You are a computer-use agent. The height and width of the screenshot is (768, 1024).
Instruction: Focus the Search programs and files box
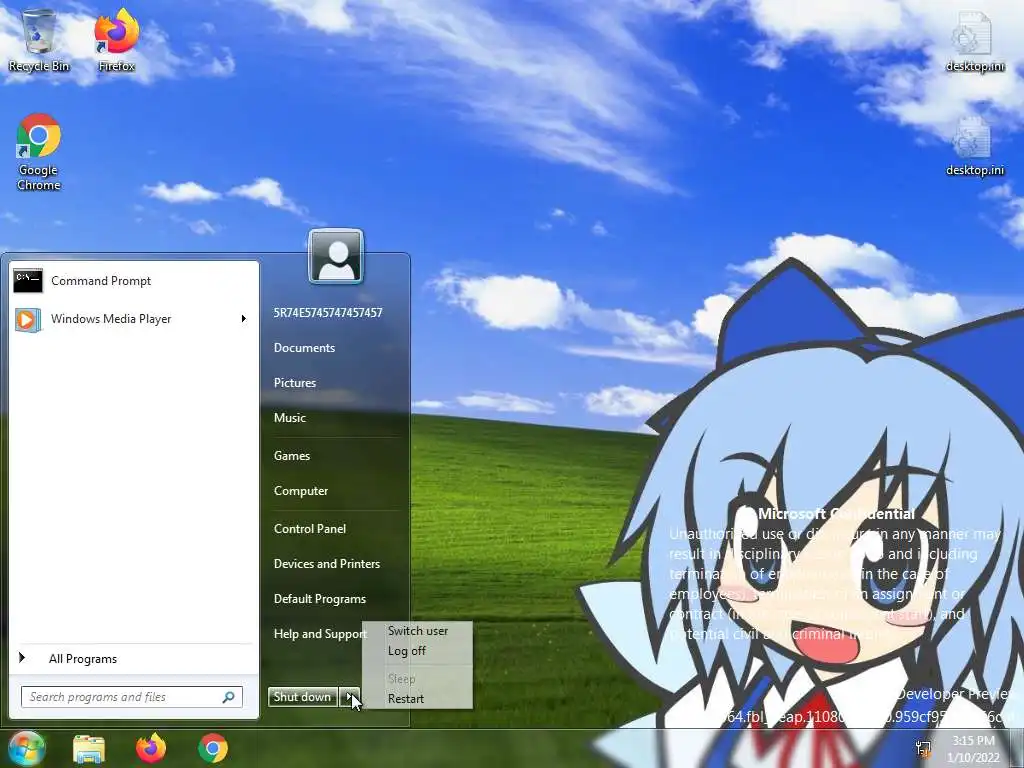(132, 697)
